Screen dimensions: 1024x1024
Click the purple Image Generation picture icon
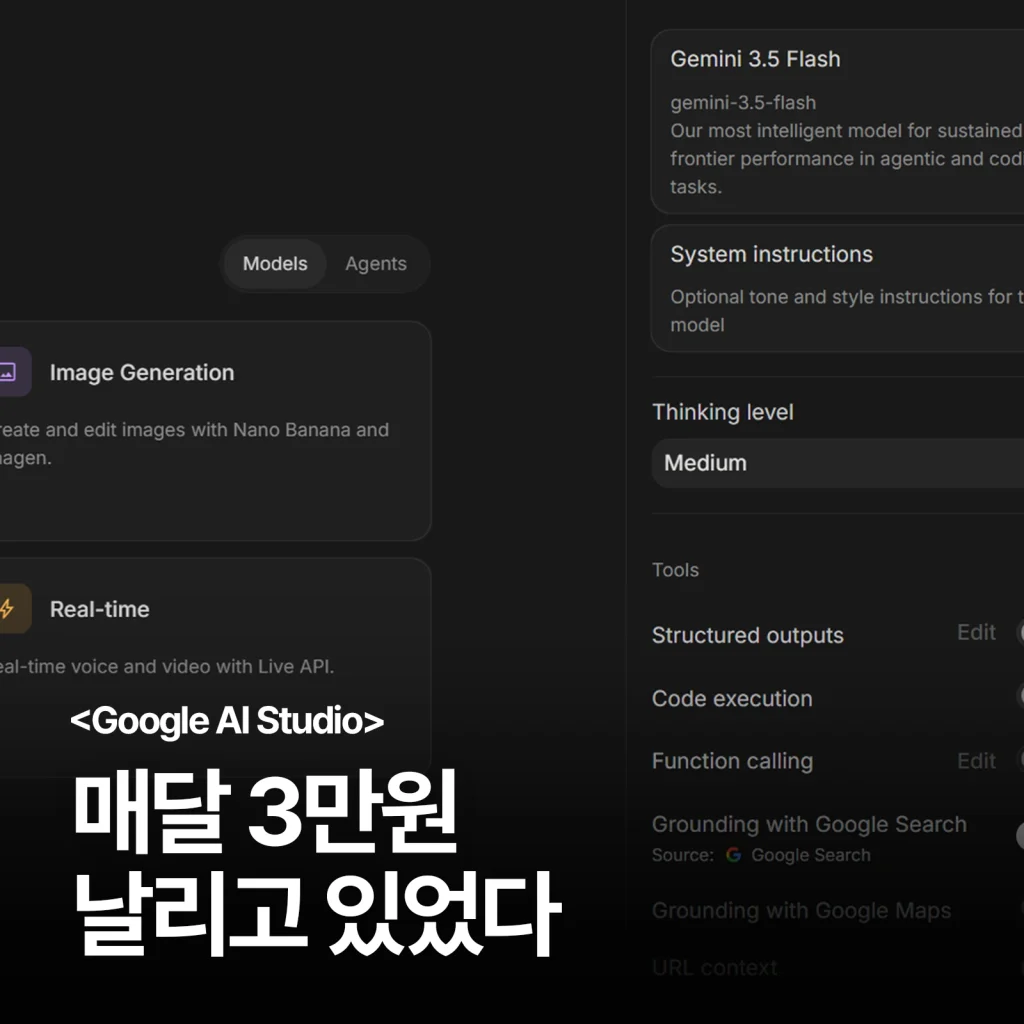pos(9,372)
